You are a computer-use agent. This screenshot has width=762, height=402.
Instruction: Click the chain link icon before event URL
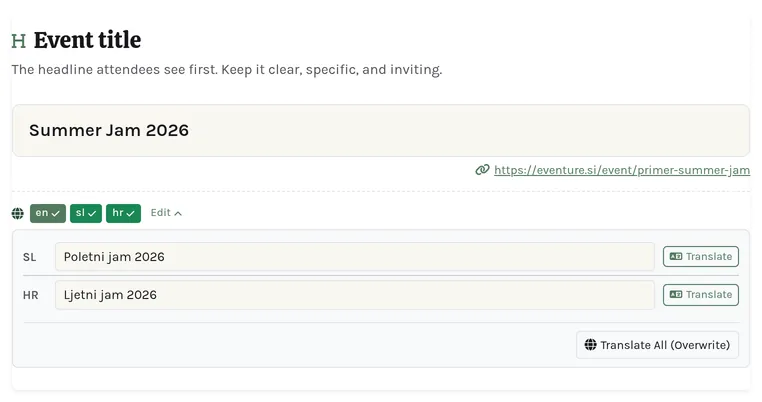click(x=482, y=170)
